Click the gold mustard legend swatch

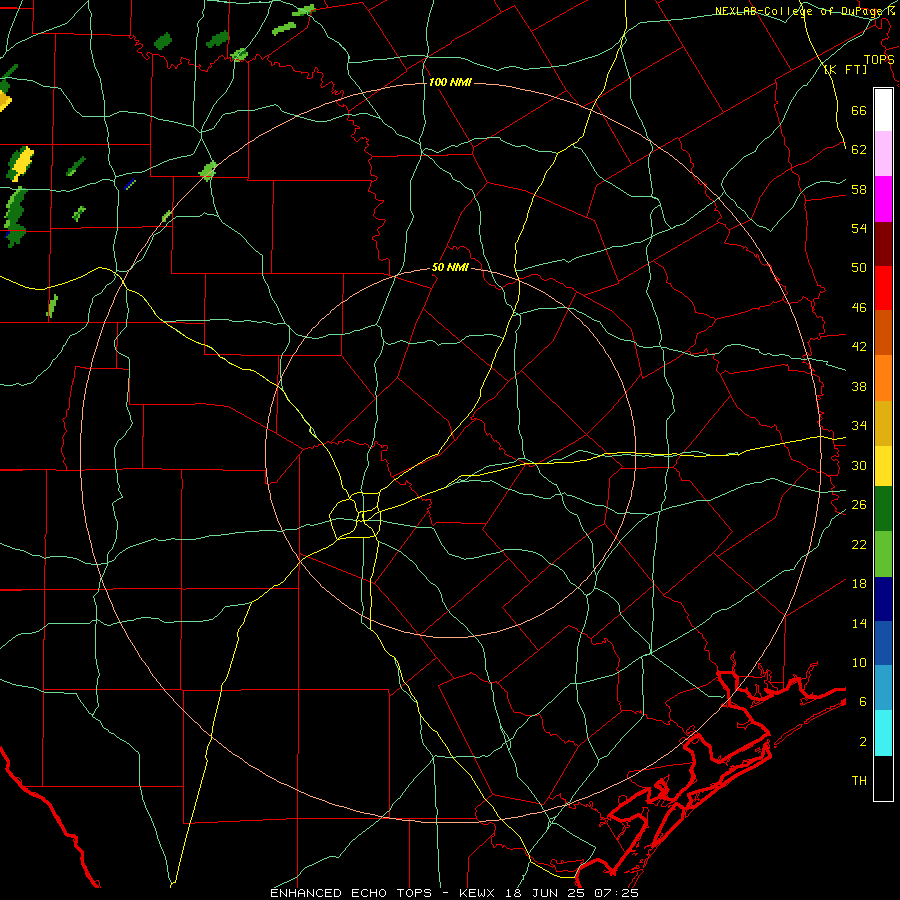(x=883, y=423)
